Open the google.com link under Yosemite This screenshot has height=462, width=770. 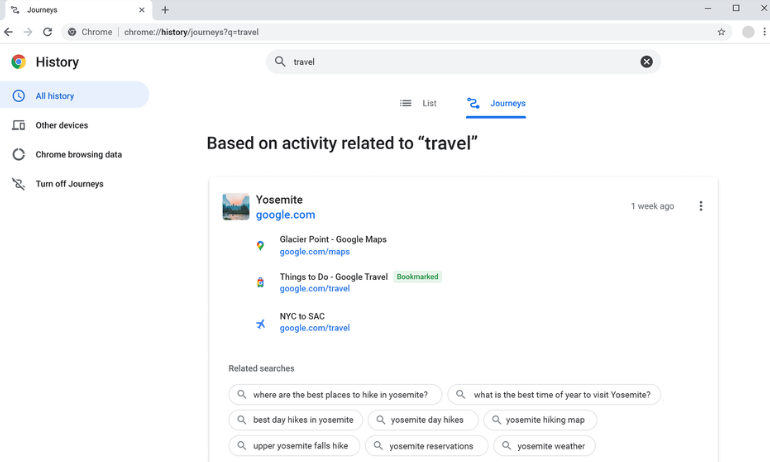click(x=285, y=215)
